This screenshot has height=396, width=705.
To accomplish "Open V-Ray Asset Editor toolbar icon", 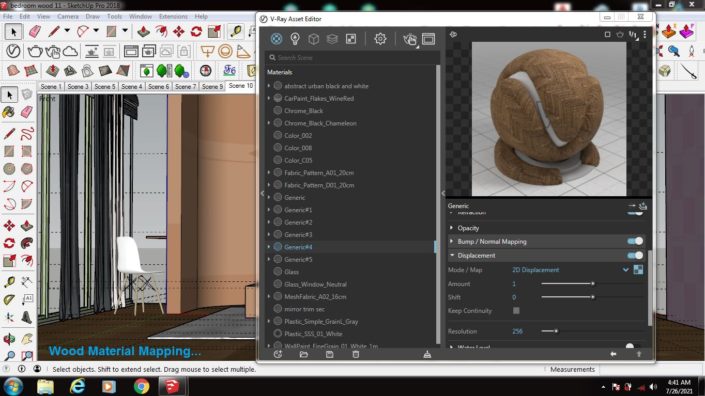I will coord(13,51).
